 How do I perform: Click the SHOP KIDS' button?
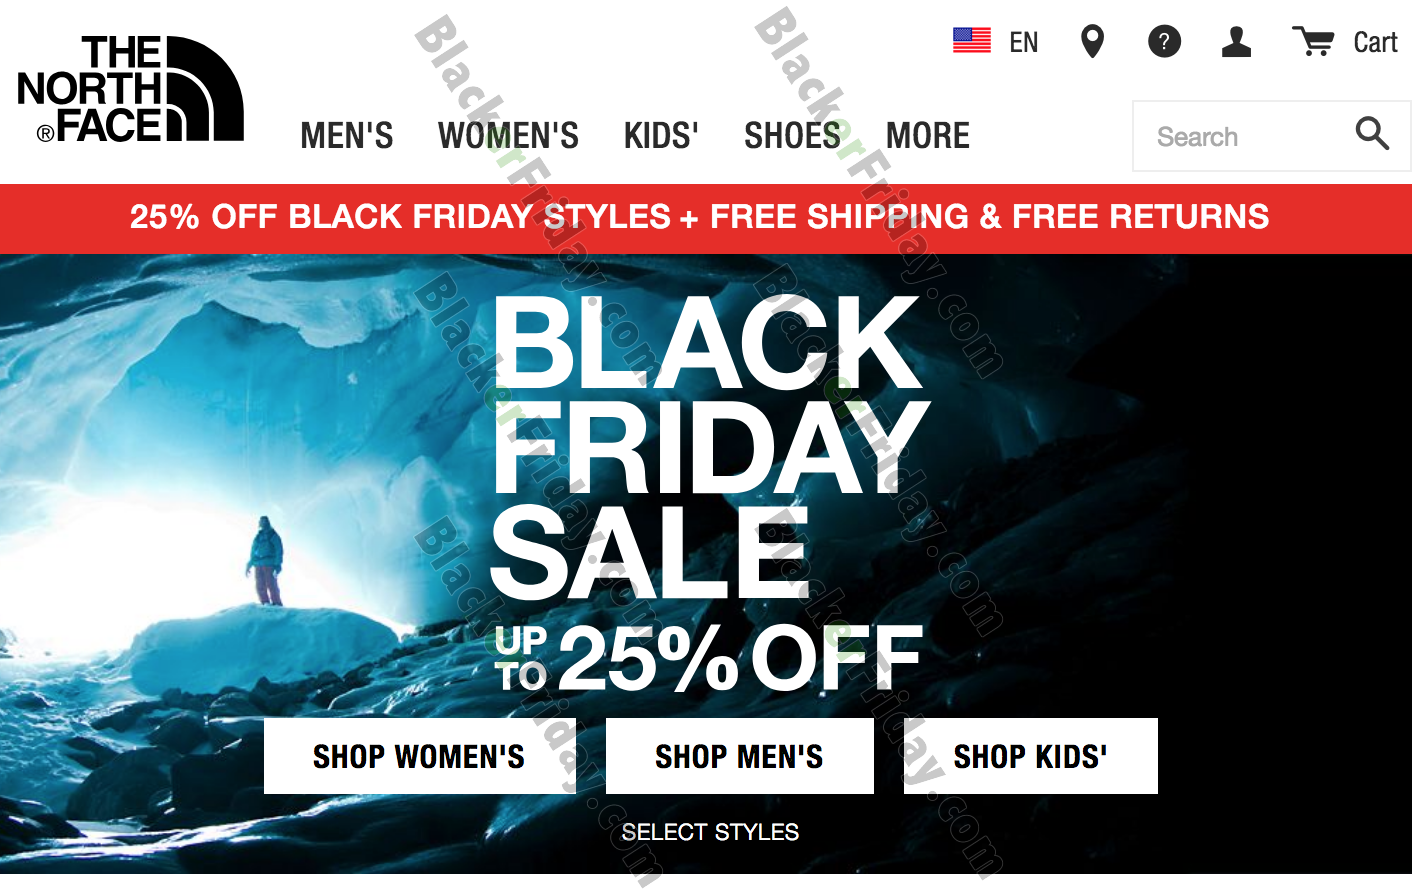click(x=1030, y=756)
